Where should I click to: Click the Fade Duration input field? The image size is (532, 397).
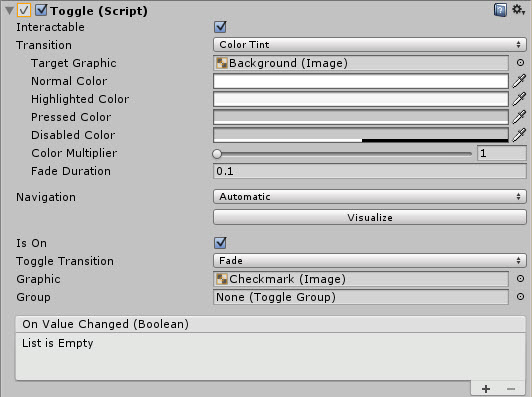click(369, 171)
